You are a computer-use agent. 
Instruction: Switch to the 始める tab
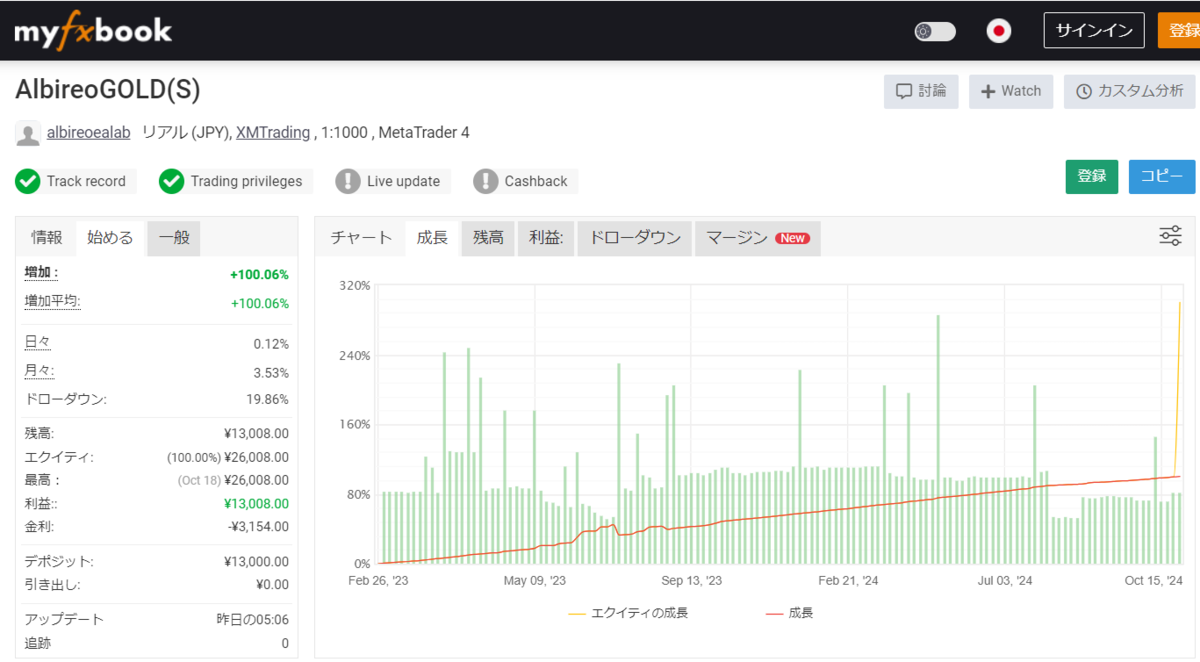coord(110,238)
